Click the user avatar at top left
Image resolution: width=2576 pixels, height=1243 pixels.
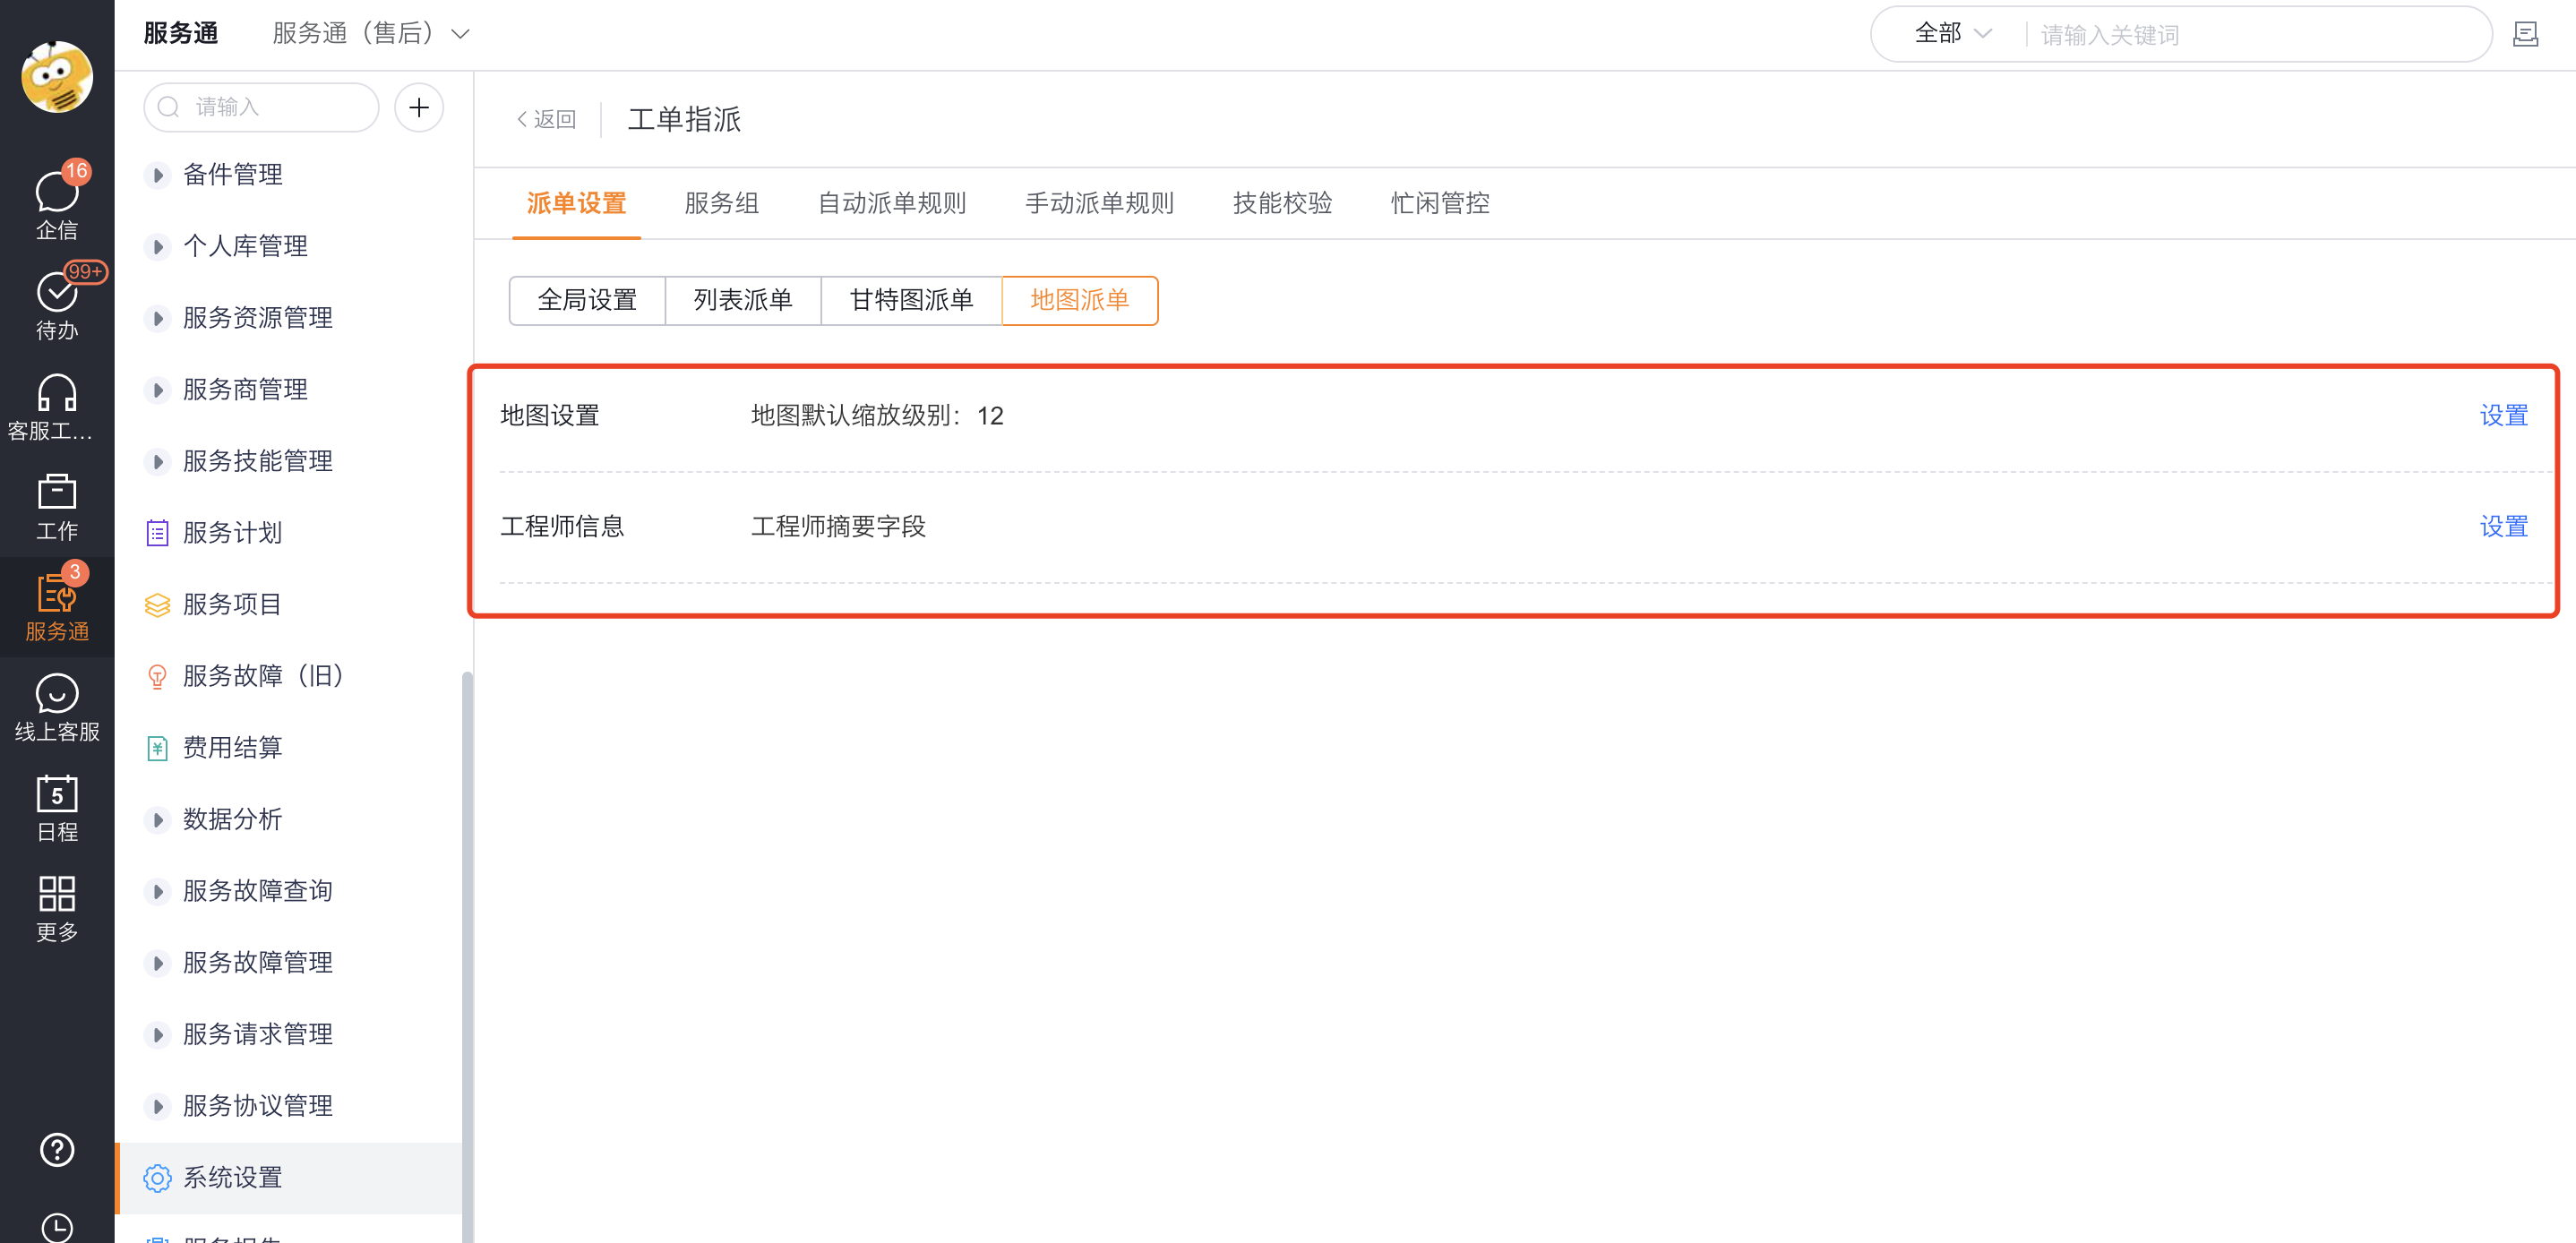[57, 77]
